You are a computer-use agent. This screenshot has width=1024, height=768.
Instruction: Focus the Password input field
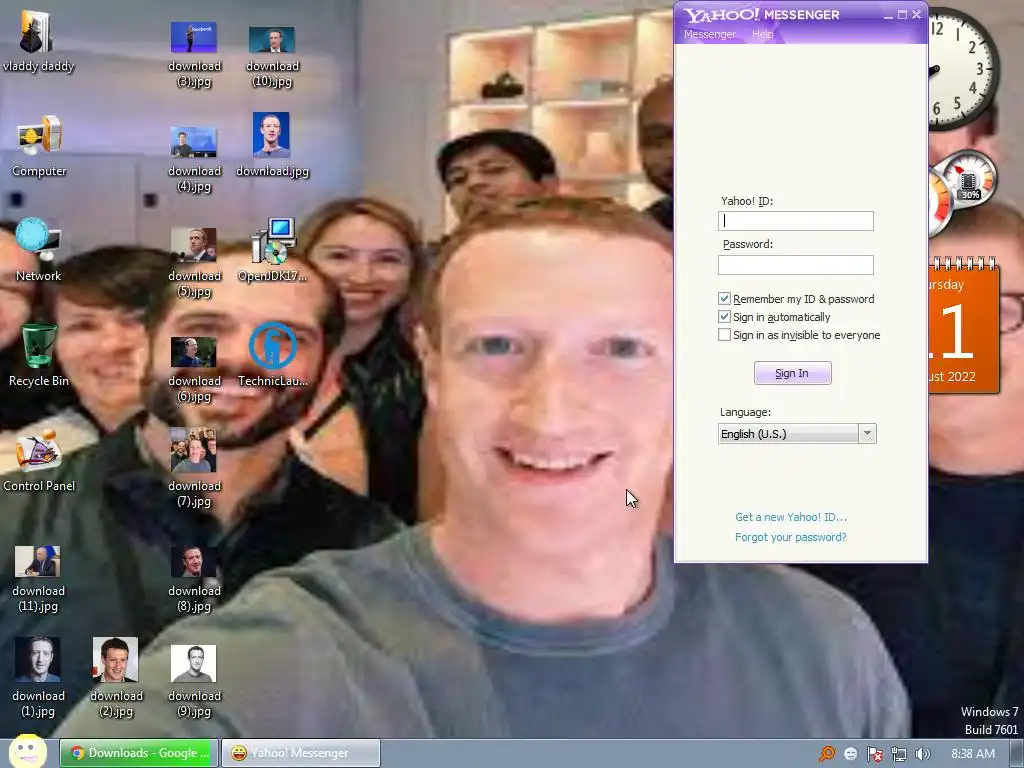click(795, 264)
